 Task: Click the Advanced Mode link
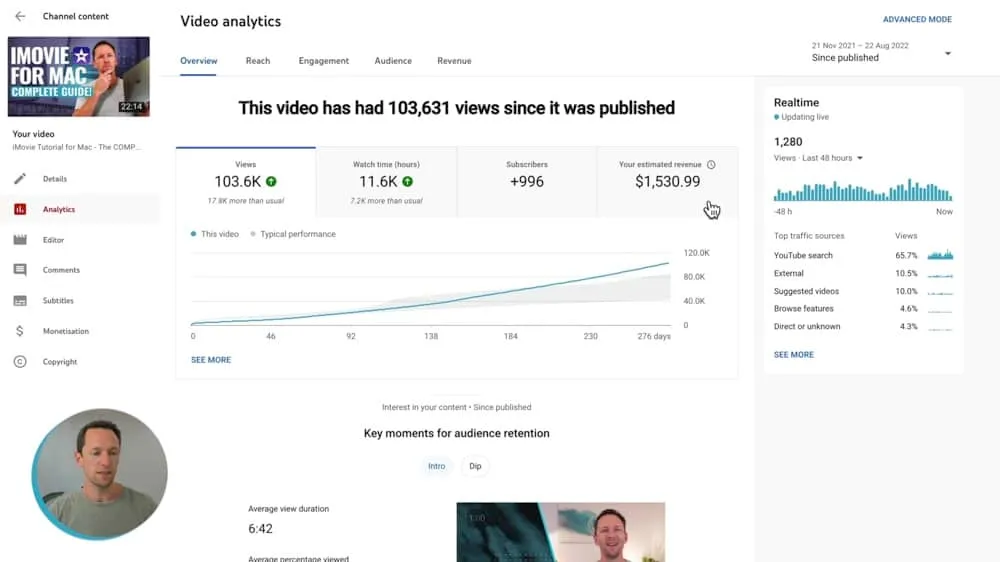coord(917,20)
